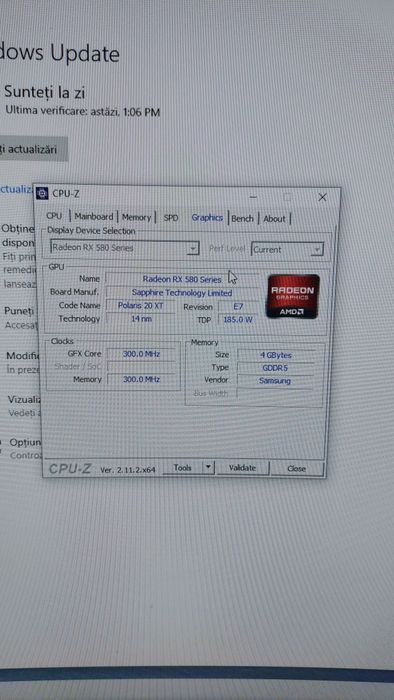Viewport: 394px width, 700px height.
Task: Click the Ultima verificare text in Windows Update
Action: click(x=83, y=112)
